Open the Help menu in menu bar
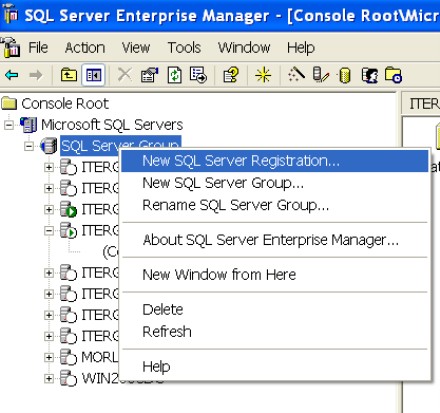Screen dimensions: 440x413 point(301,48)
